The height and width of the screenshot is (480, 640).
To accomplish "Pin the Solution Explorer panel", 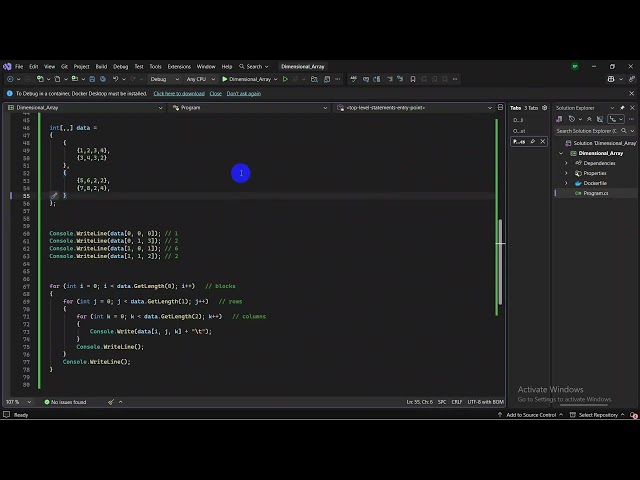I will pyautogui.click(x=622, y=108).
